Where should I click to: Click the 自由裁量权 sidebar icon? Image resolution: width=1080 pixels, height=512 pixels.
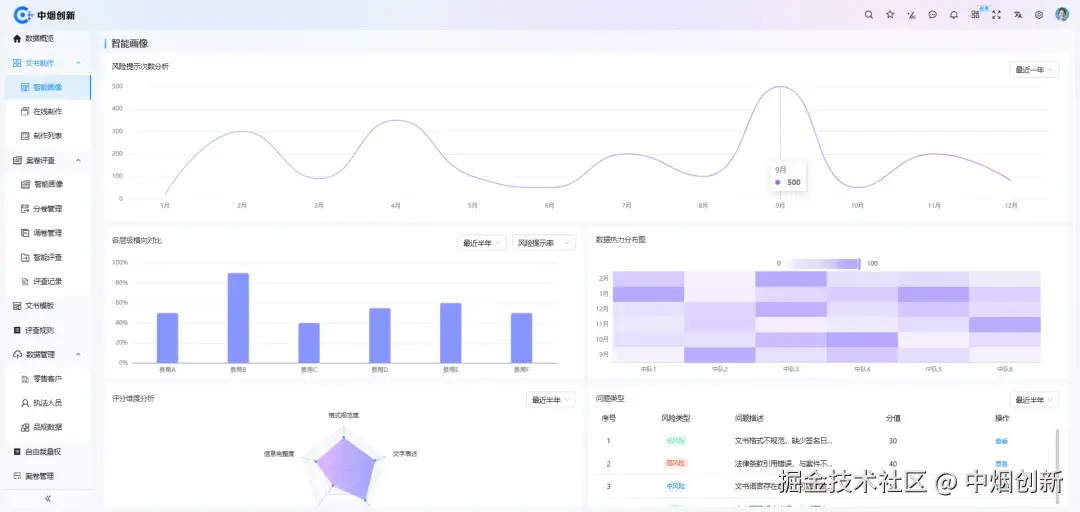(x=17, y=452)
